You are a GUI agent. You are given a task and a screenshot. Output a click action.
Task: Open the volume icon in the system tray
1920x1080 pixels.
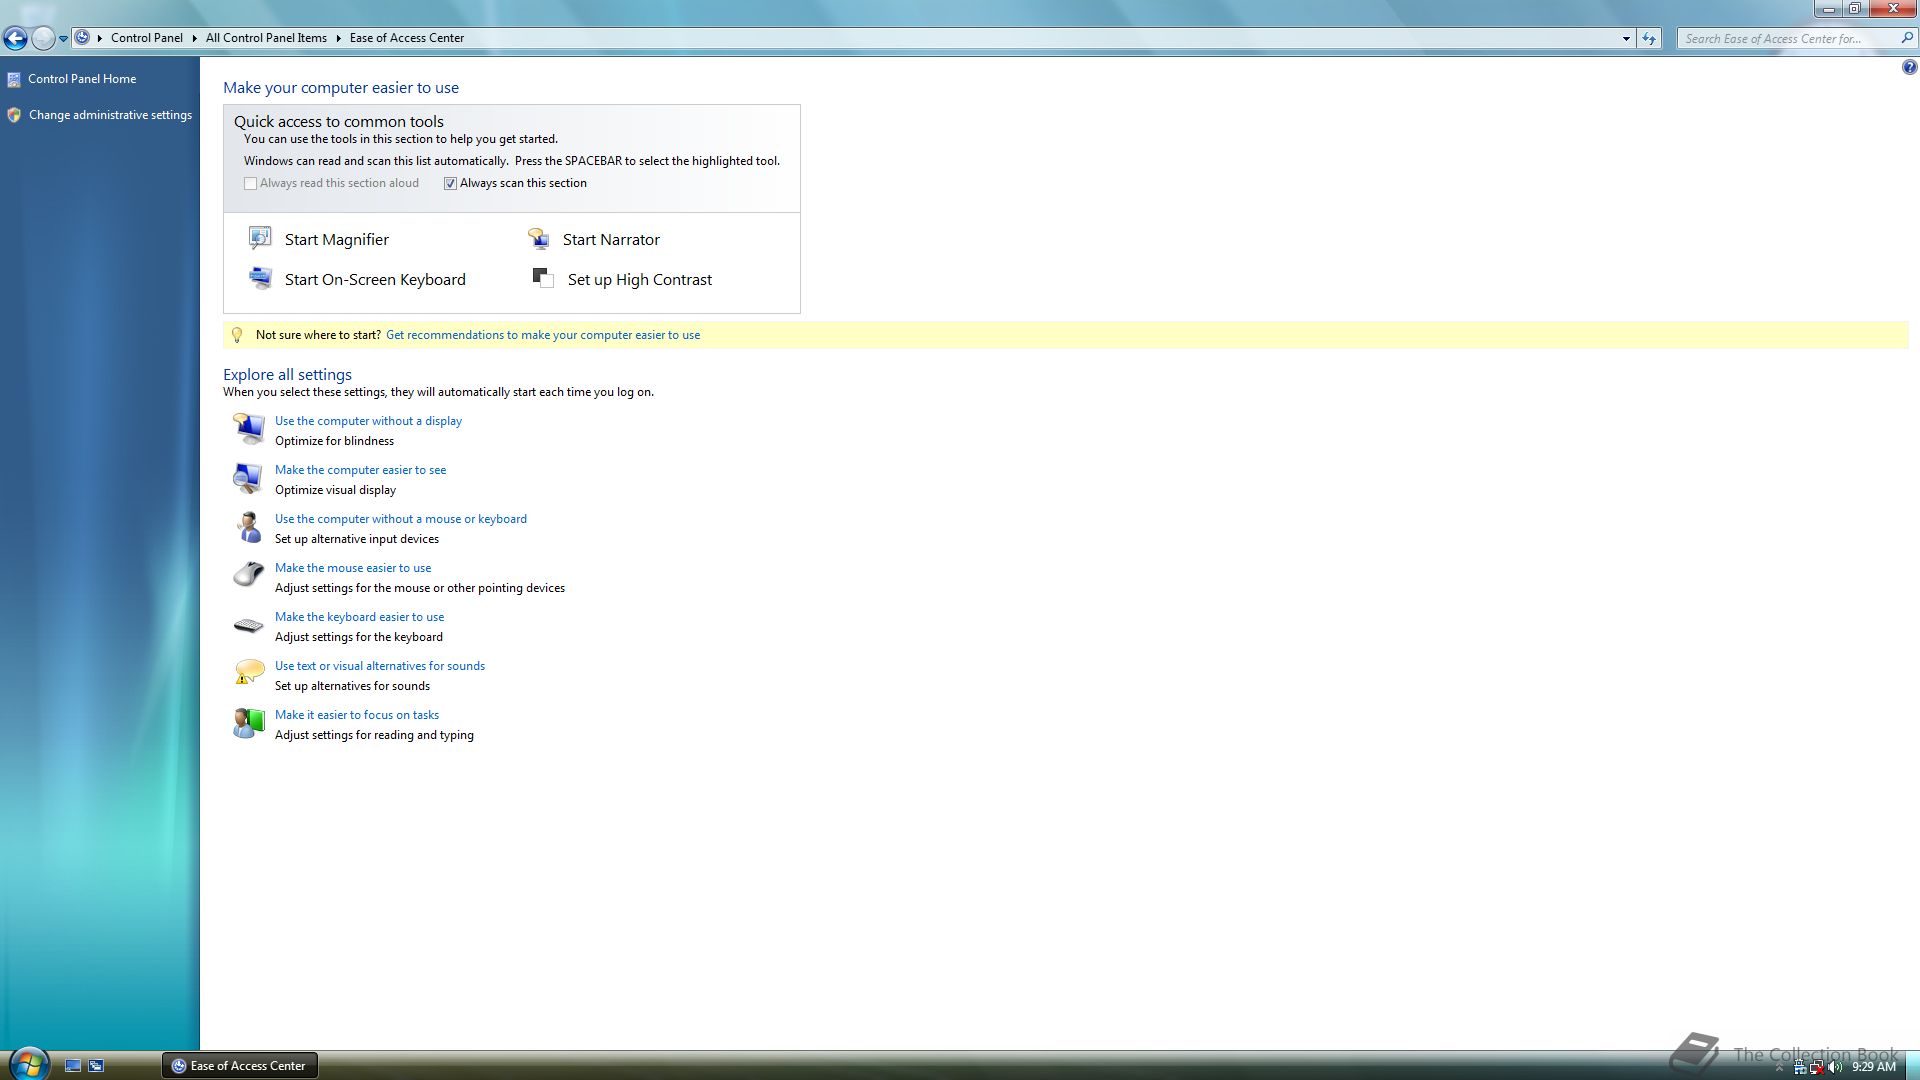tap(1834, 1067)
